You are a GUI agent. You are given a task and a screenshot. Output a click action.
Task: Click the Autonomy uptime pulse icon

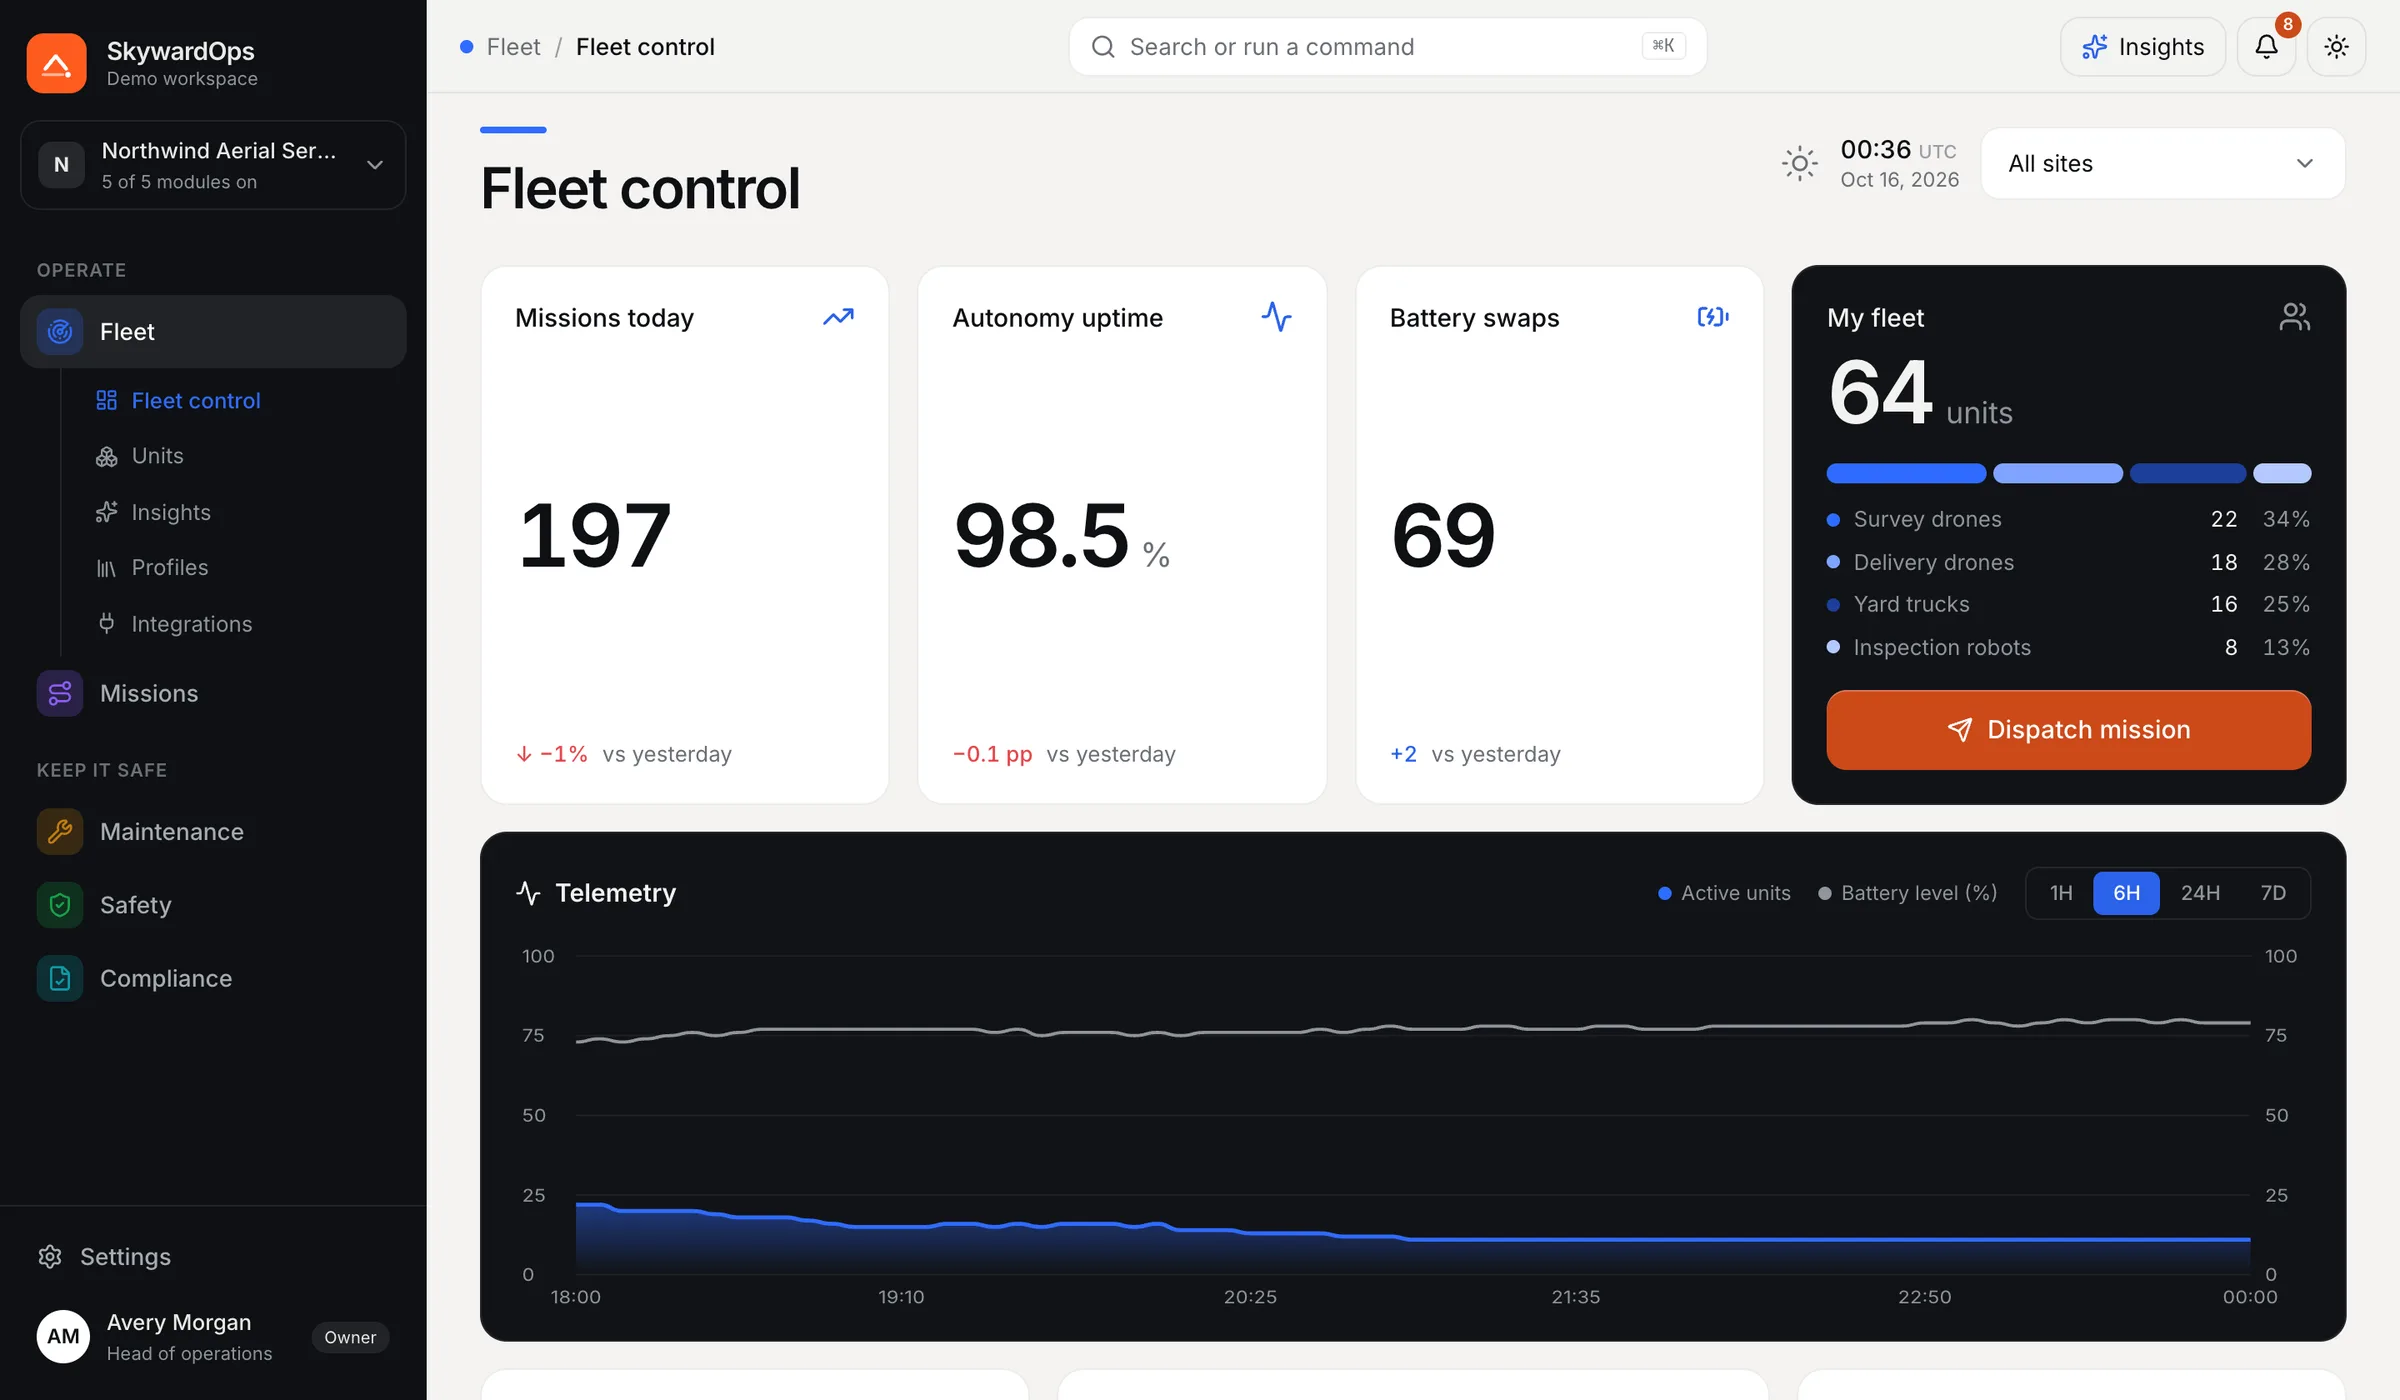1276,317
